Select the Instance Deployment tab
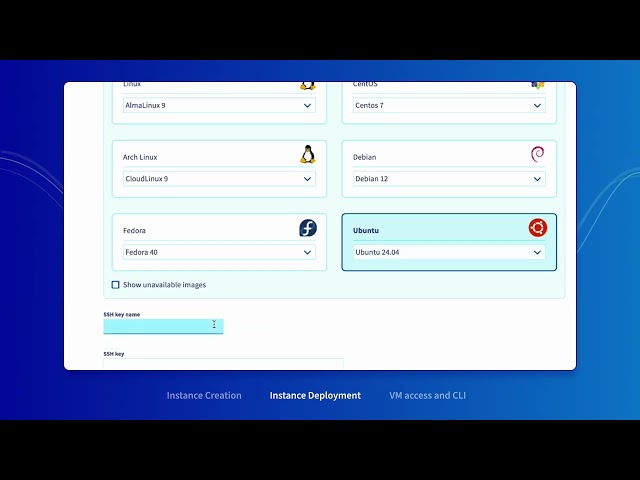640x480 pixels. coord(315,396)
